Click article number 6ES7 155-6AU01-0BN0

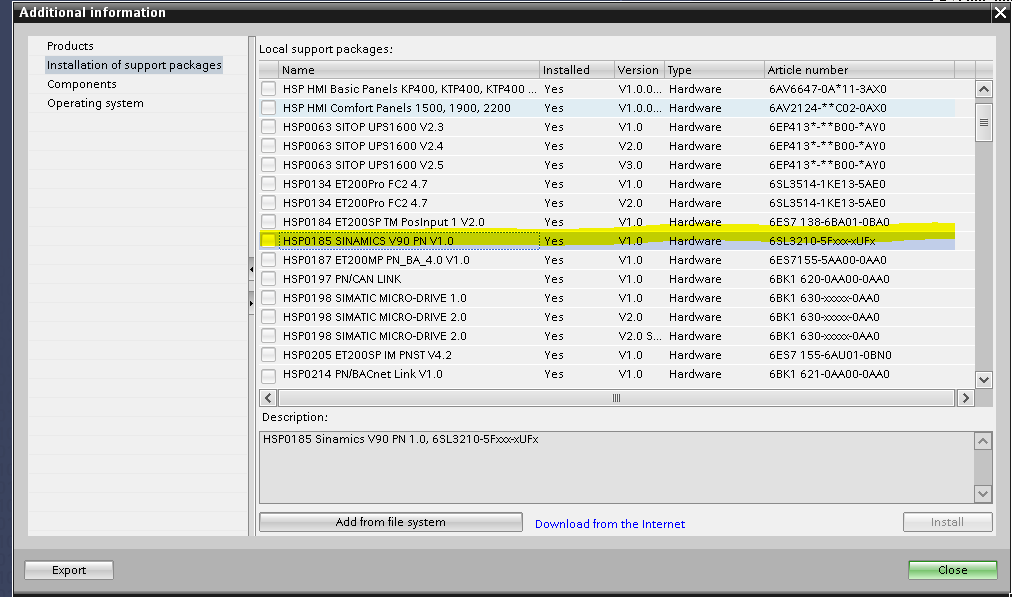(x=830, y=355)
